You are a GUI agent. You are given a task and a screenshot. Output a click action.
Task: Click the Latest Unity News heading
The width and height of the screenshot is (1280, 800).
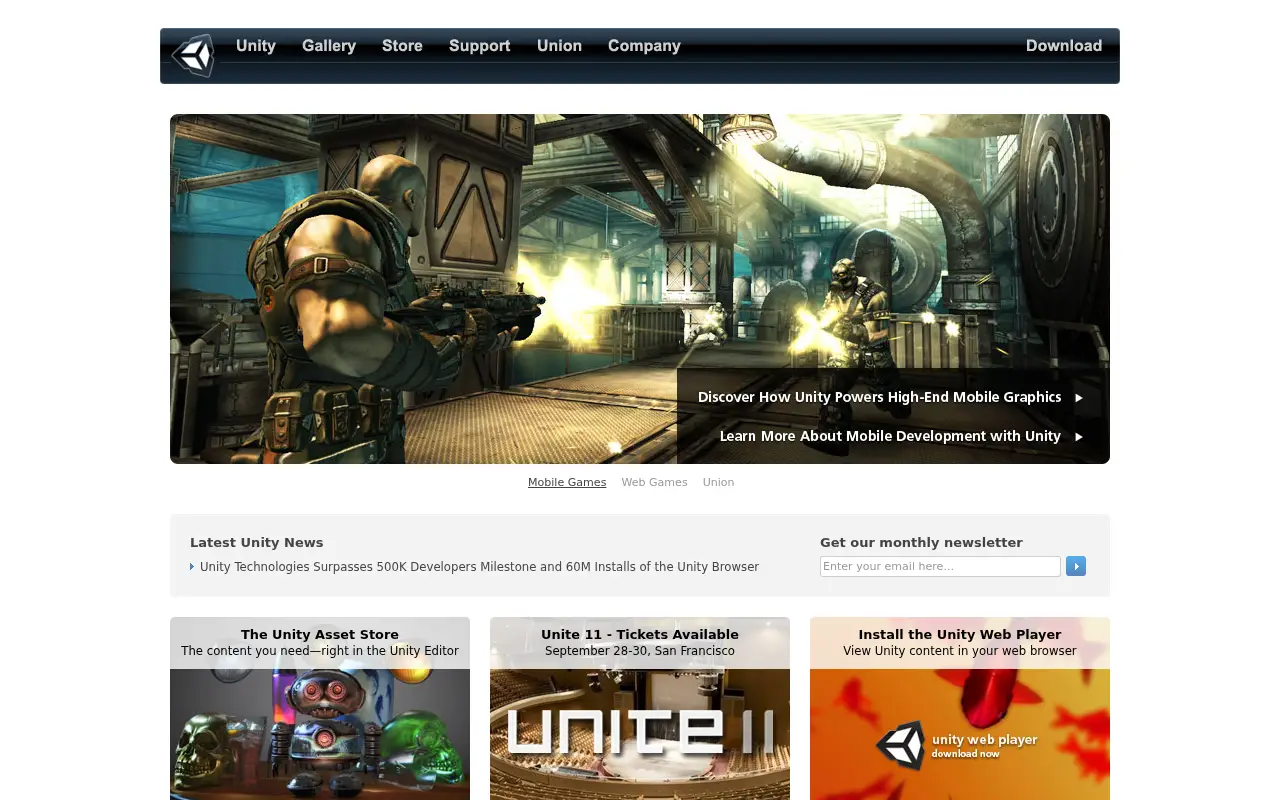pyautogui.click(x=257, y=542)
